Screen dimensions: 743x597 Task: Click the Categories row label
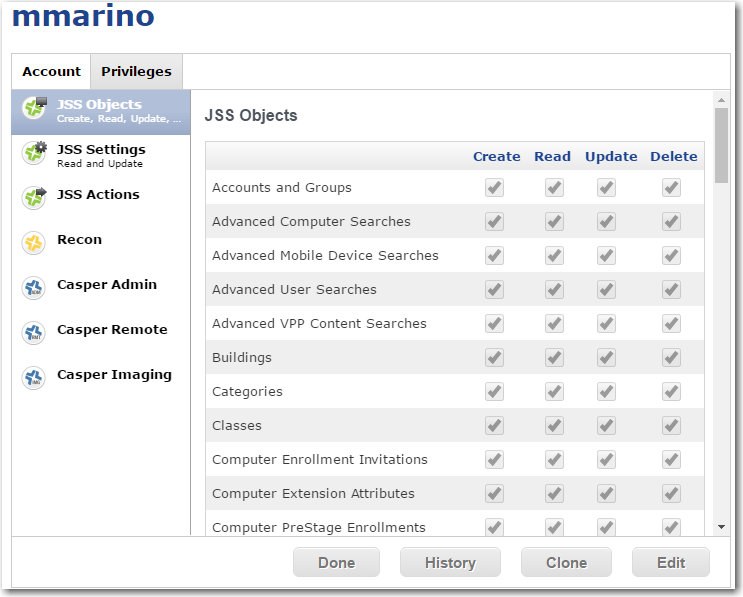(247, 392)
